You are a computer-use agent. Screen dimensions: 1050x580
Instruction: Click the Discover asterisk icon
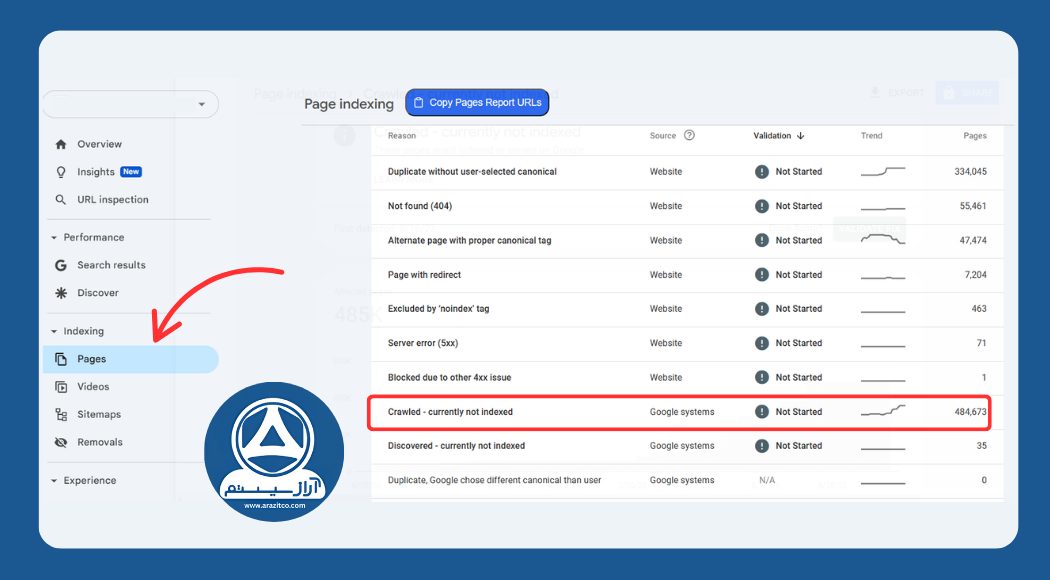tap(61, 293)
